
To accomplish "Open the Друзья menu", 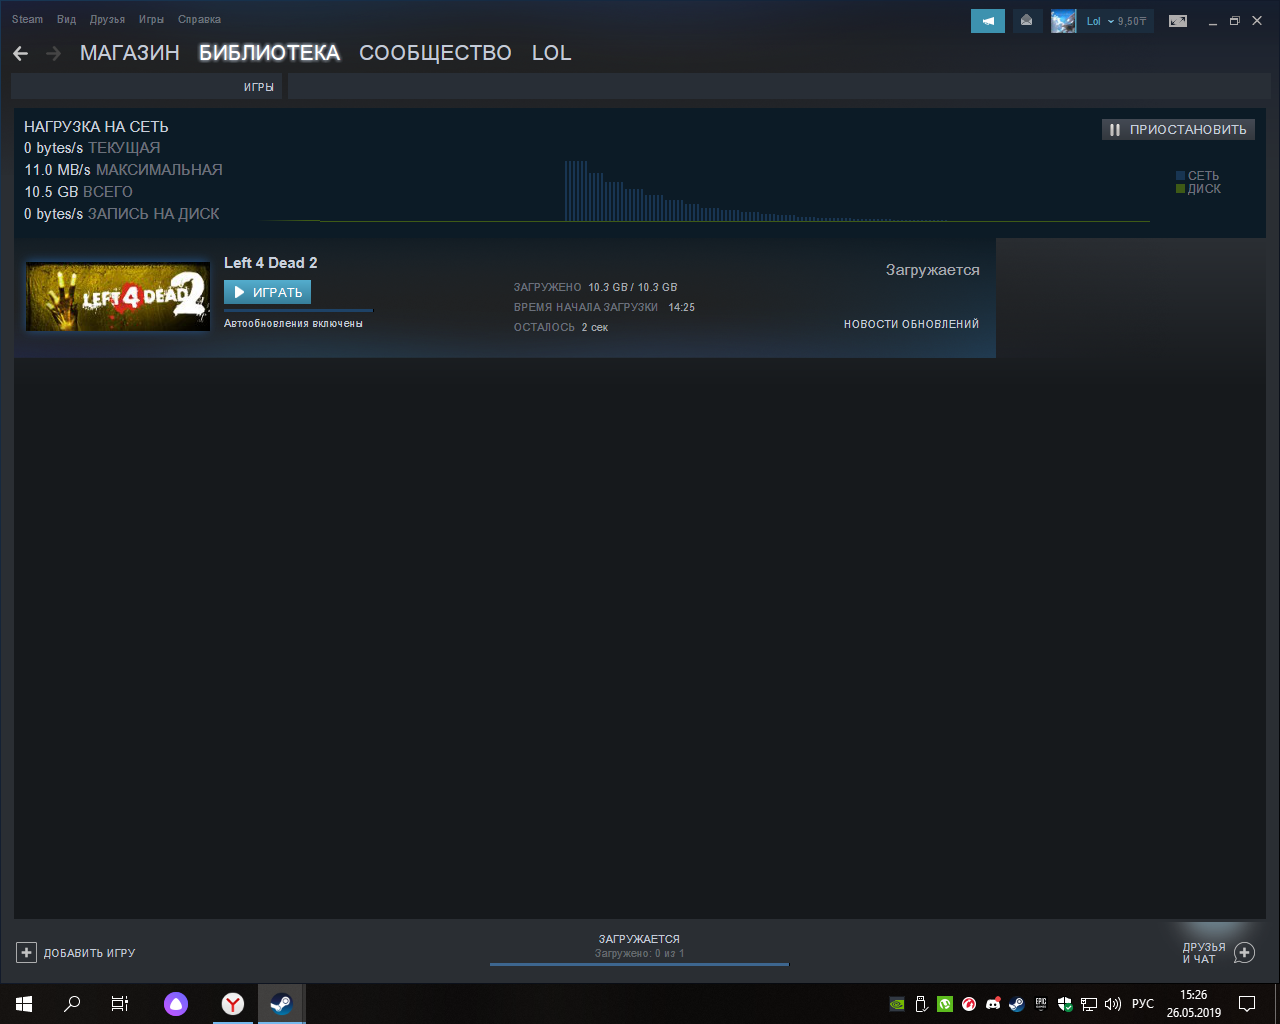I will tap(107, 19).
